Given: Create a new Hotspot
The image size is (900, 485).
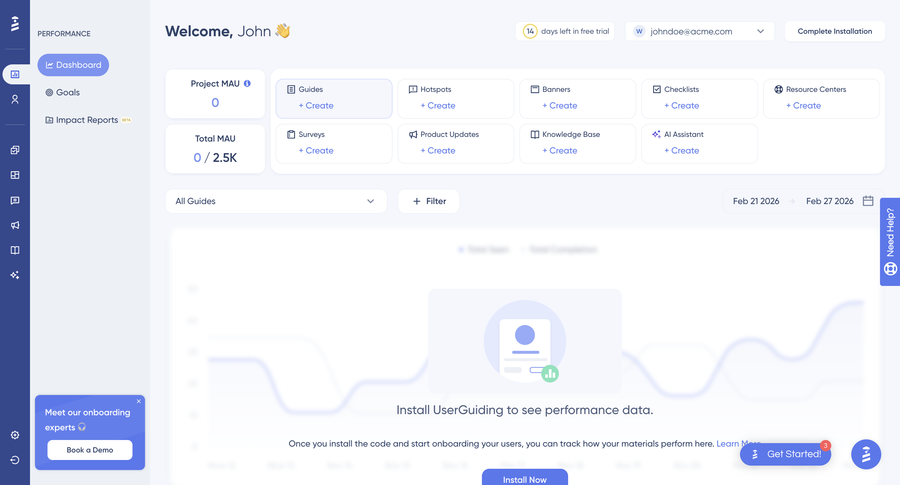Looking at the screenshot, I should point(438,106).
